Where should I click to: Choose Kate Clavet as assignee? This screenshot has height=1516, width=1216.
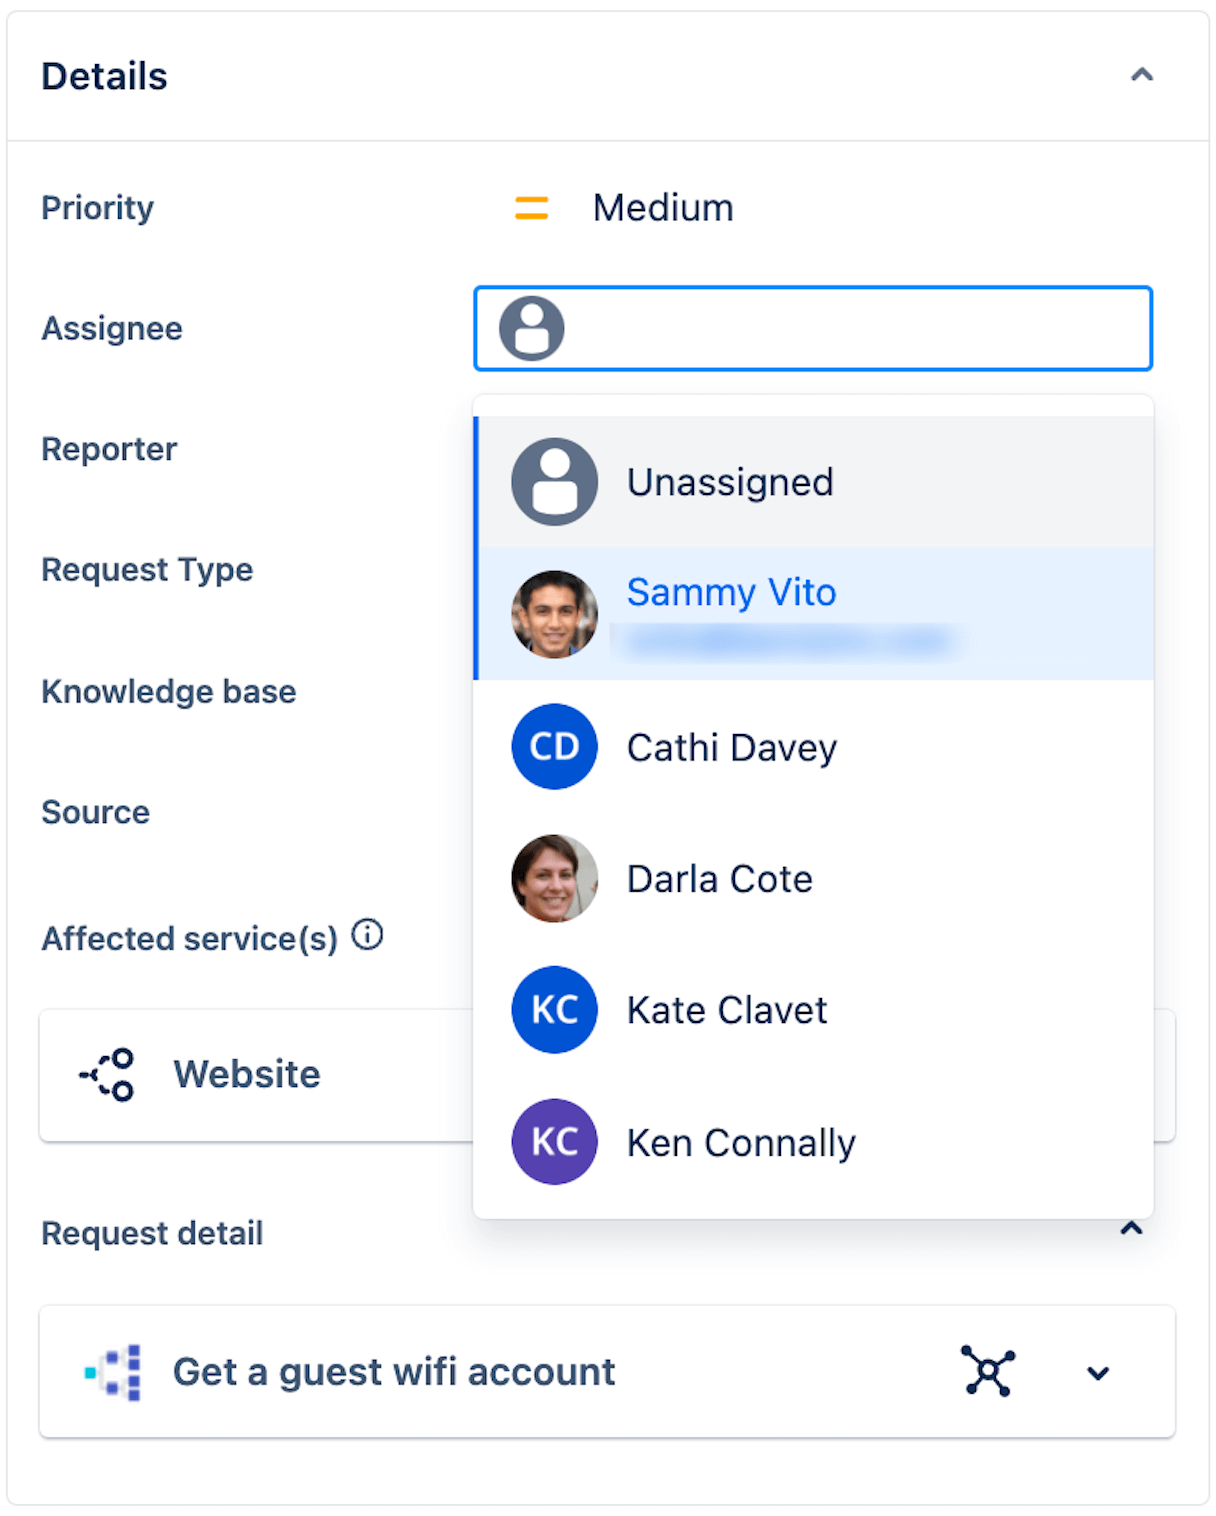coord(727,1010)
